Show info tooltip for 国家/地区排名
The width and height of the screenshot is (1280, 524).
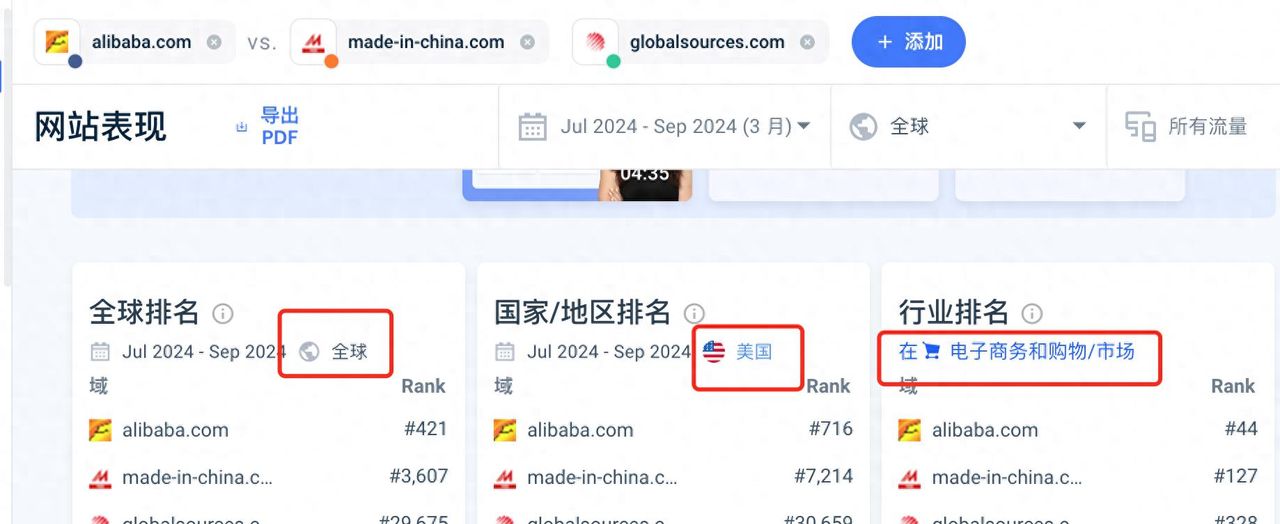tap(694, 314)
